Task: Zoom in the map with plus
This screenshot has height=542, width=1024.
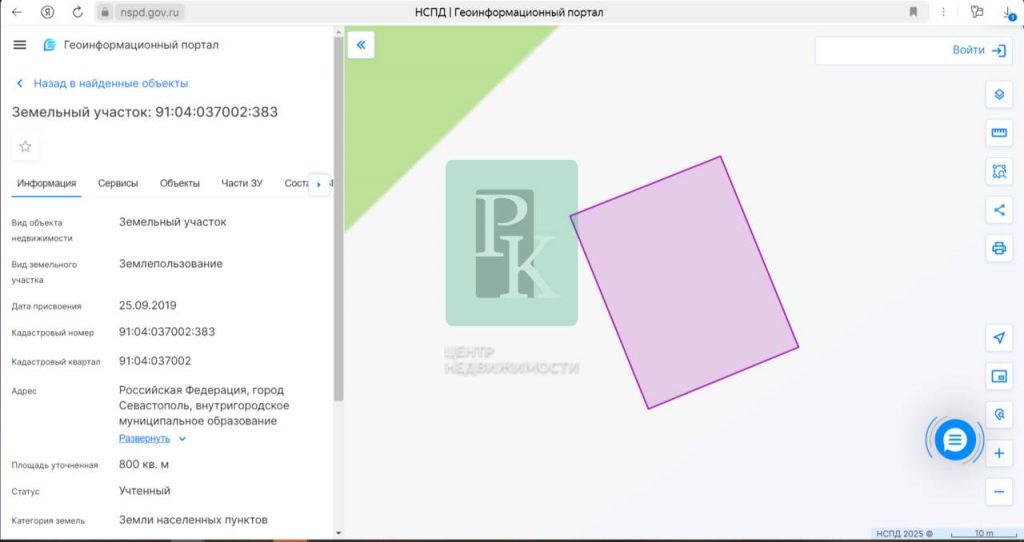Action: click(999, 453)
